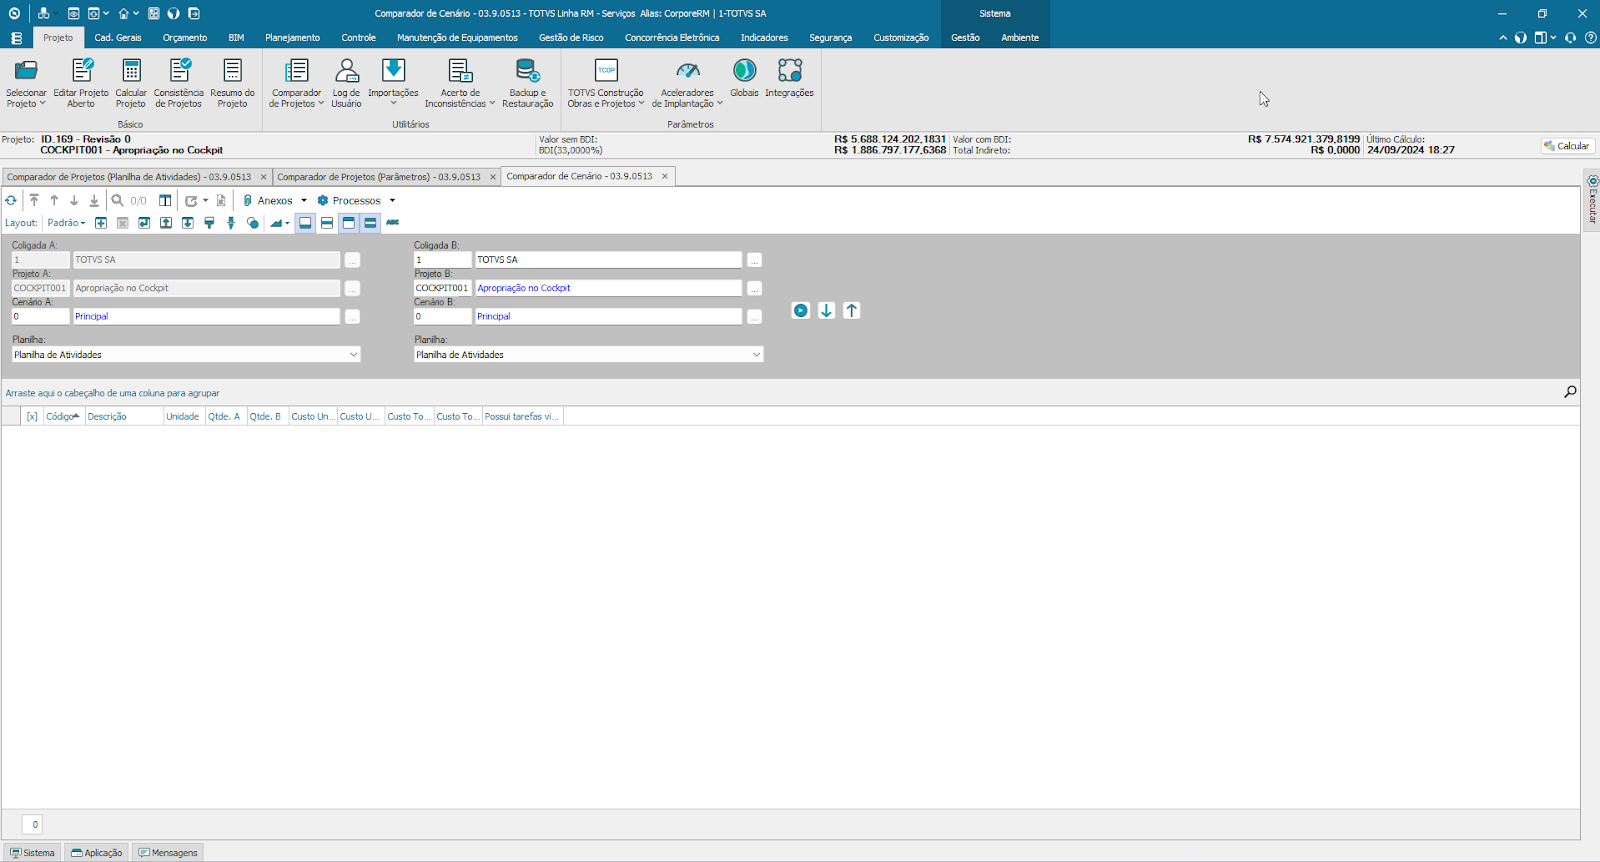Open Aceleradores de Implantação
Screen dimensions: 1600x862
point(687,83)
